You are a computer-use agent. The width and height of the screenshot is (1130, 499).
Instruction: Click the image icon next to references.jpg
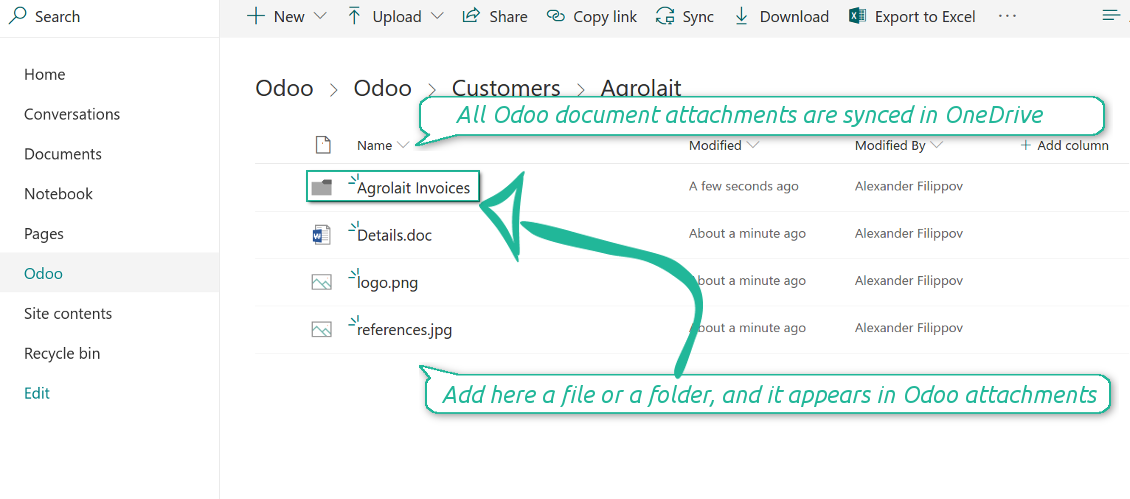click(x=321, y=329)
